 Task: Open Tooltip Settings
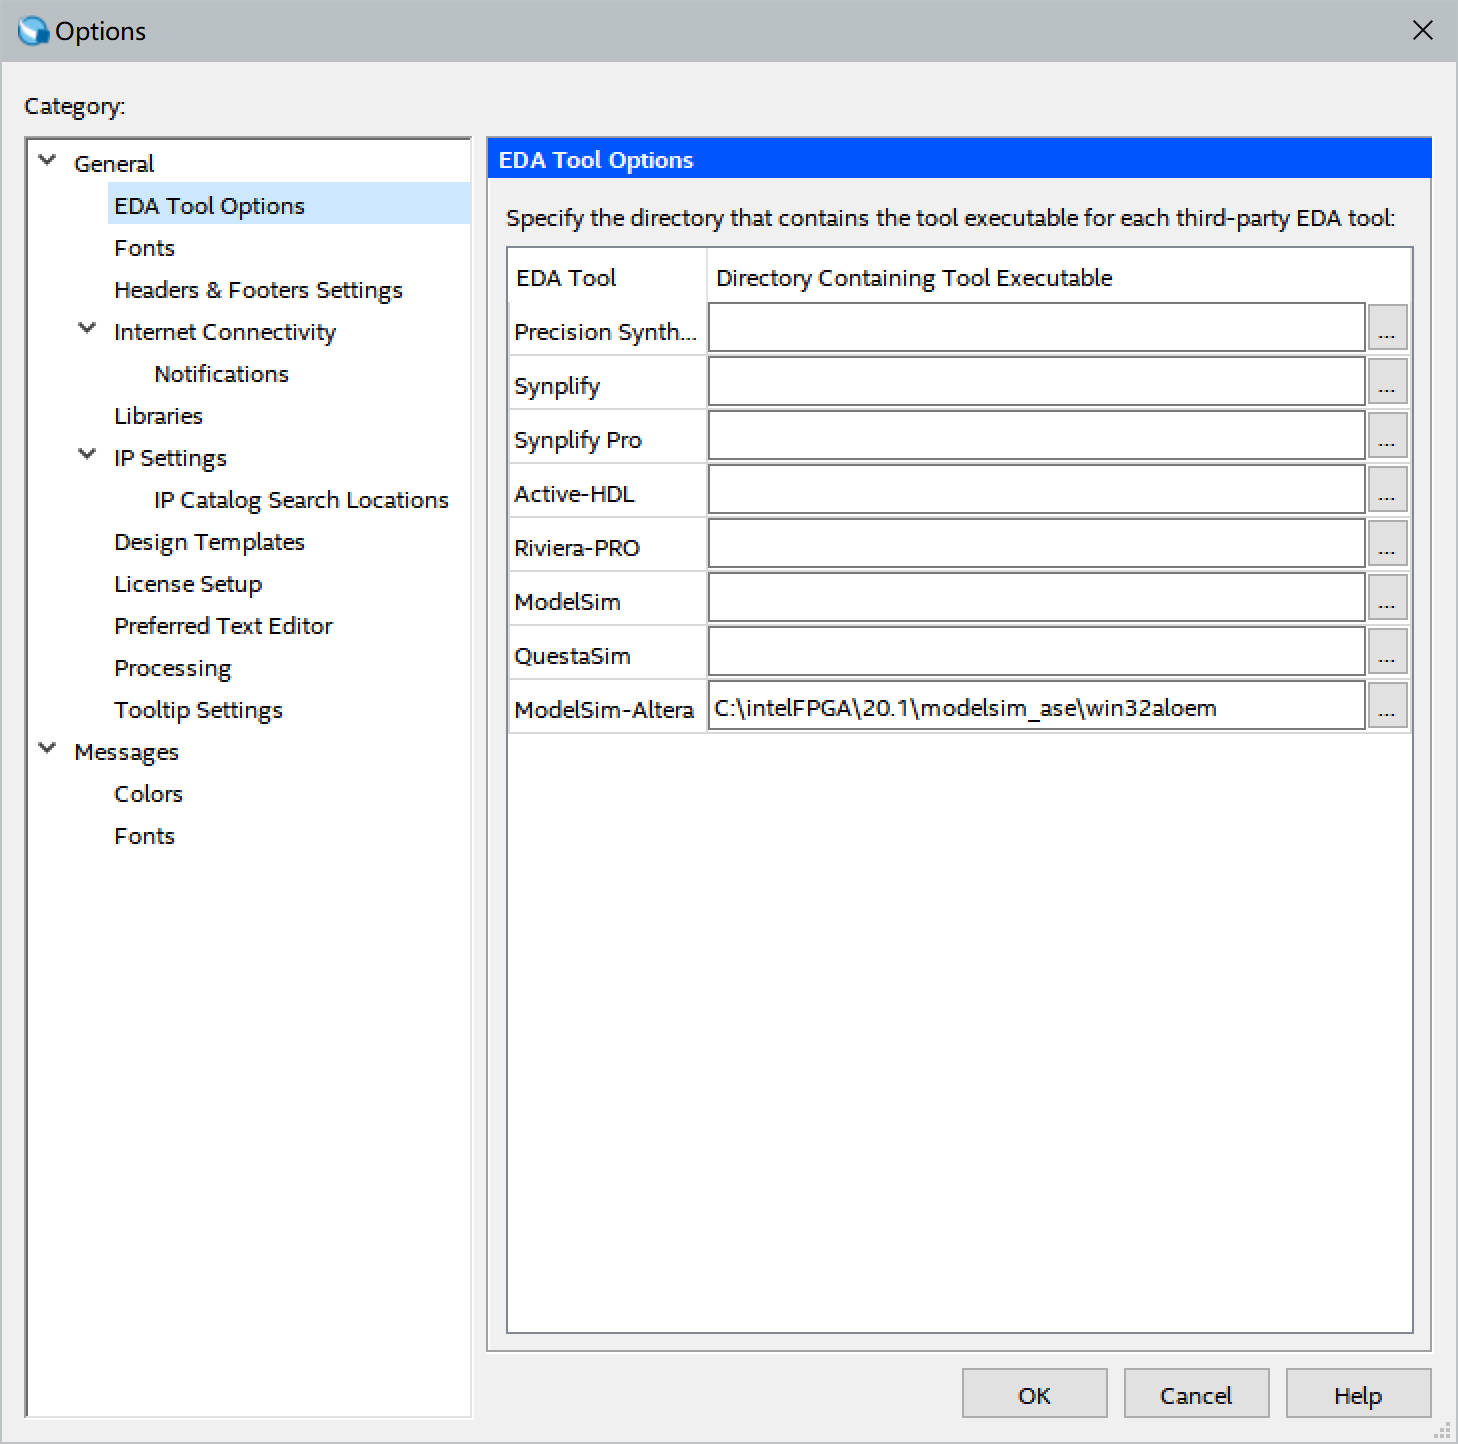click(198, 709)
